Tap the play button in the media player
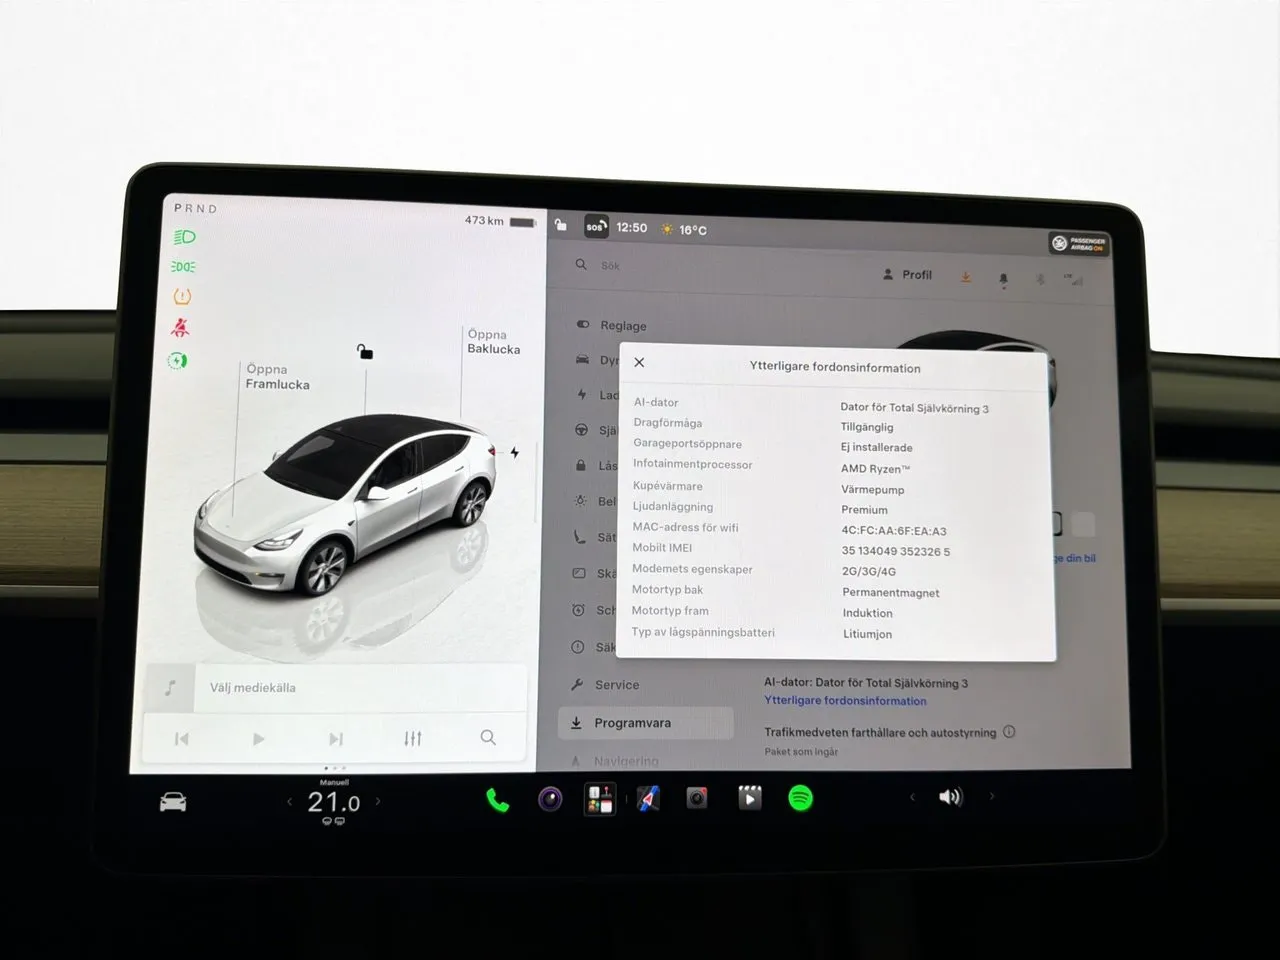 259,739
